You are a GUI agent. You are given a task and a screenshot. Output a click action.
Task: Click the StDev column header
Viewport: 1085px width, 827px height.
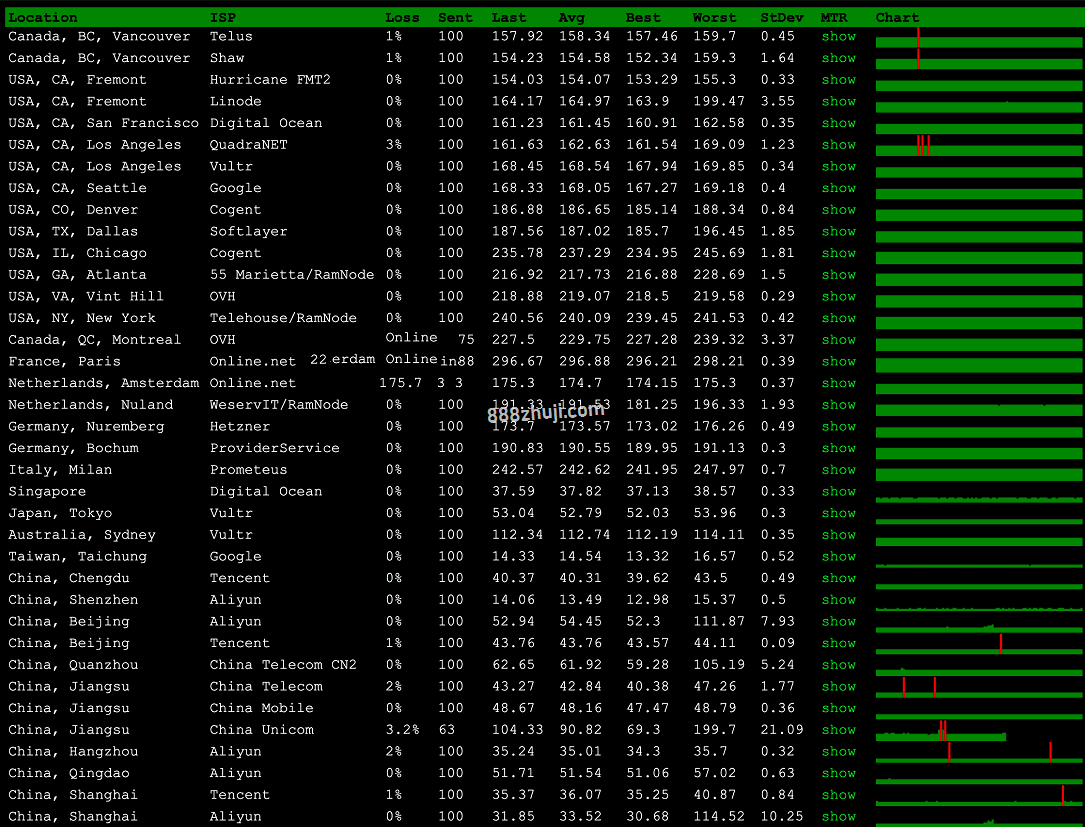[x=782, y=17]
